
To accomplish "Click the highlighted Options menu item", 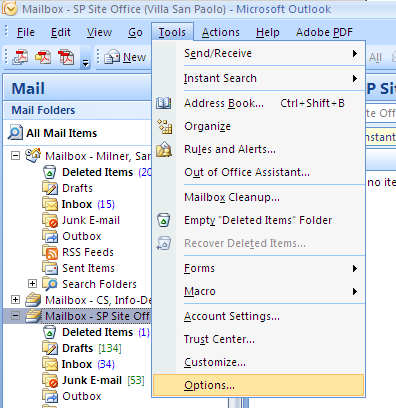I will (258, 385).
